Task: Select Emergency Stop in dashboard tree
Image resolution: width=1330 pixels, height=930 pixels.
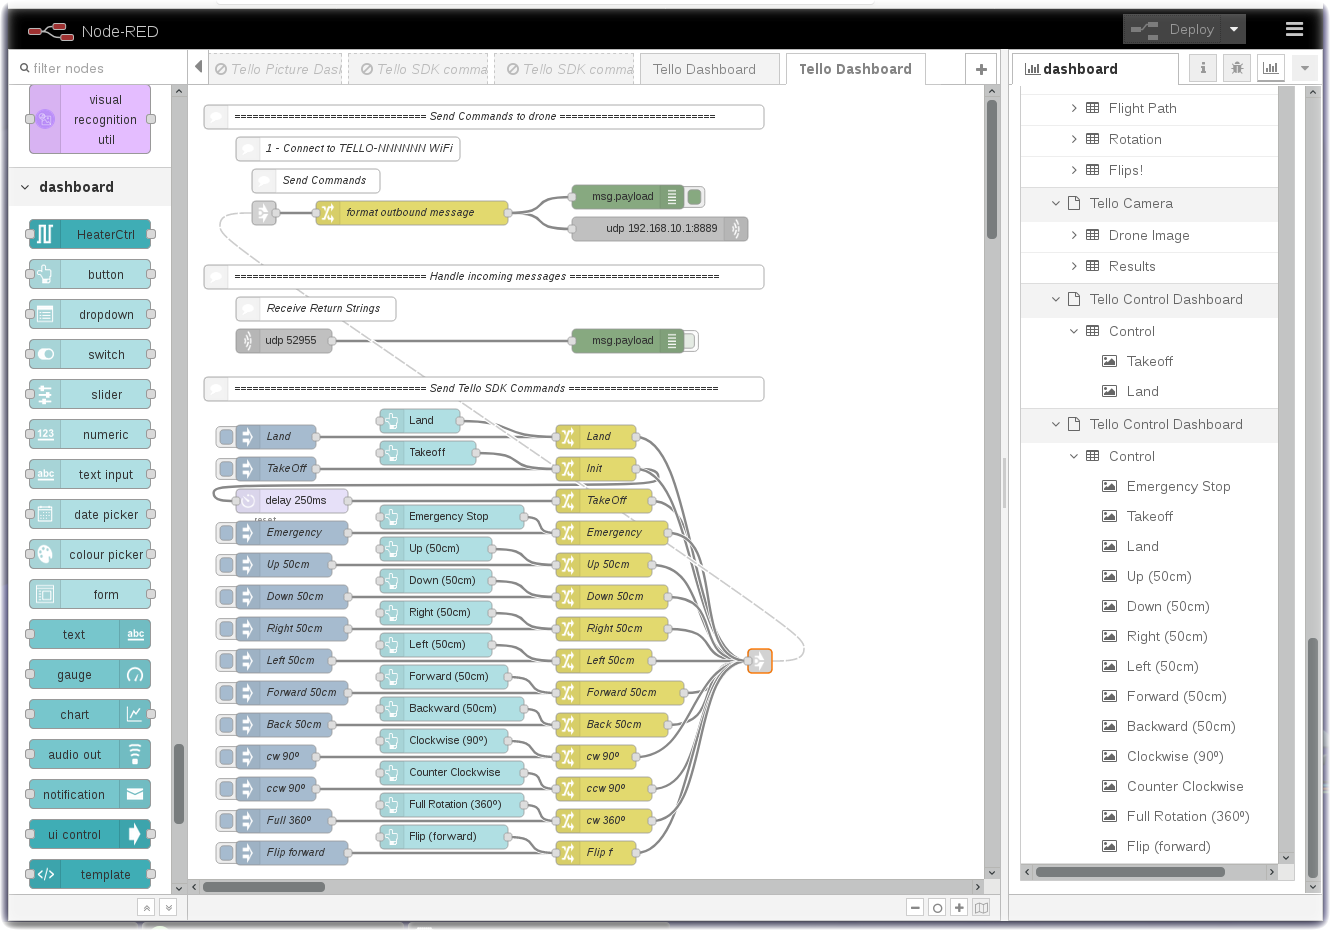Action: click(x=1178, y=486)
